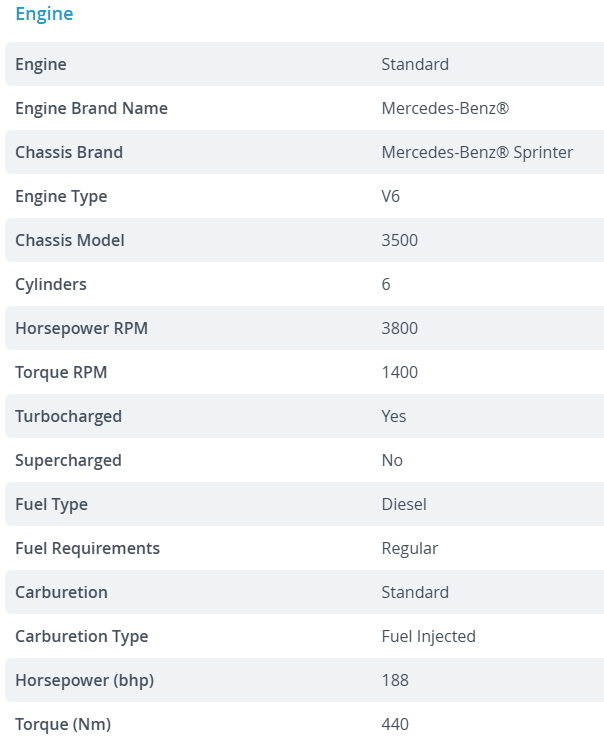Viewport: 604px width, 745px height.
Task: Click the Mercedes-Benz® Sprinter chassis value
Action: pyautogui.click(x=477, y=152)
